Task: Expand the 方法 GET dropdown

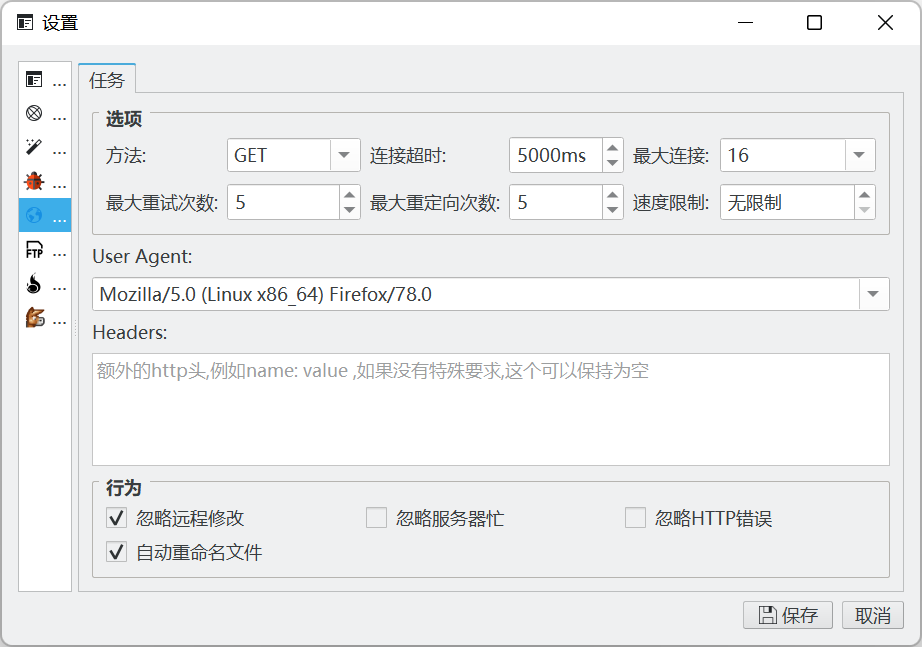Action: point(345,155)
